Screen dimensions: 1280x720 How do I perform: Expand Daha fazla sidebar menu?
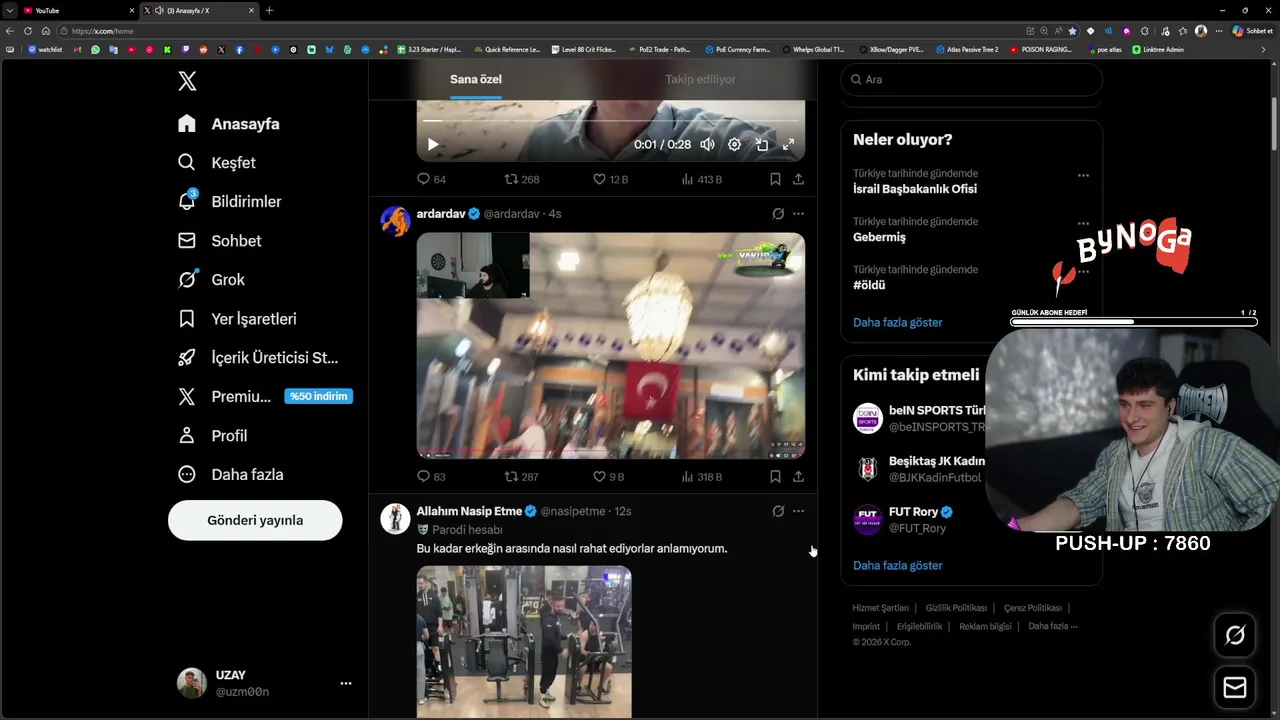[x=230, y=475]
